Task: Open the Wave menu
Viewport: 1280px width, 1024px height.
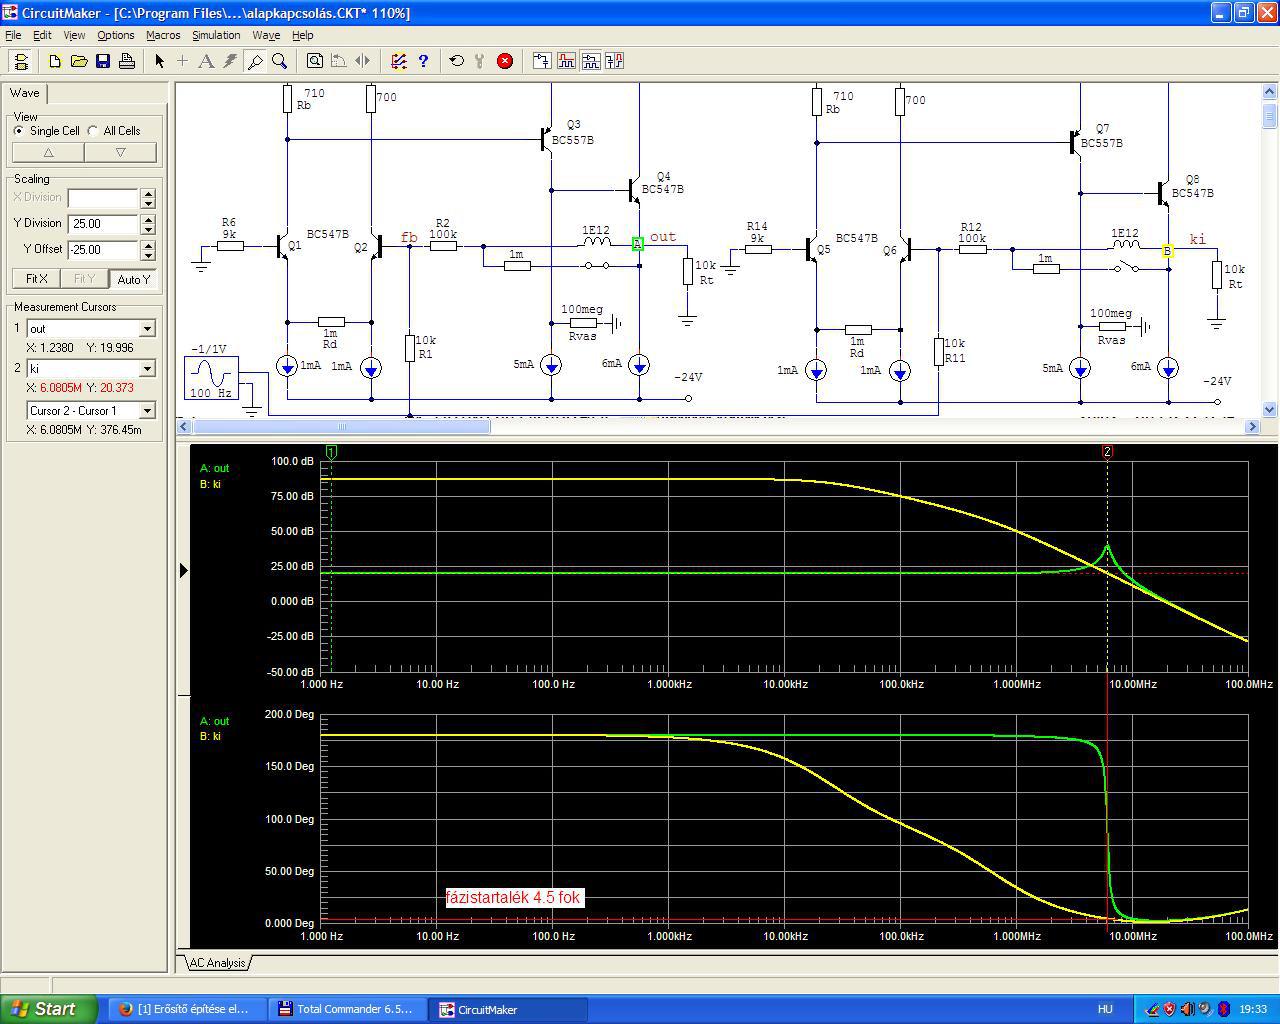Action: click(266, 35)
